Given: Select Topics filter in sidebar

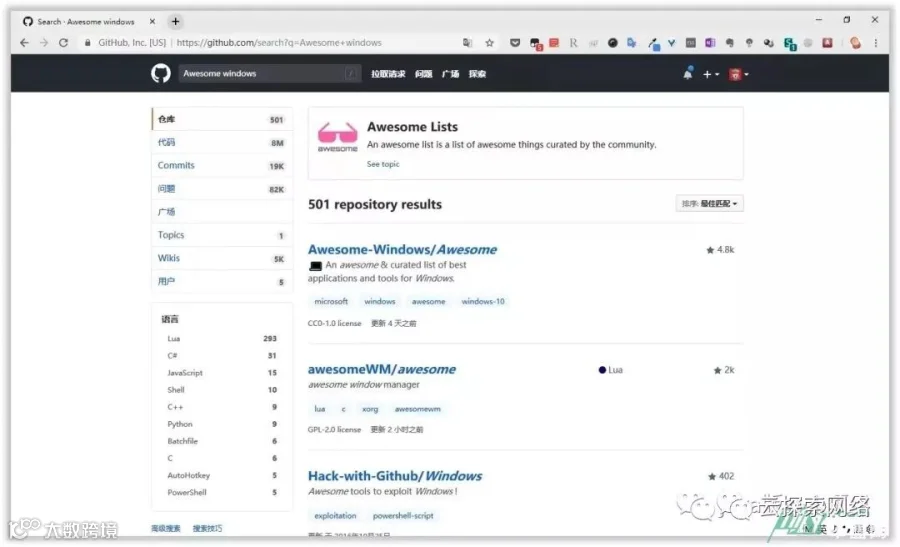Looking at the screenshot, I should tap(222, 235).
